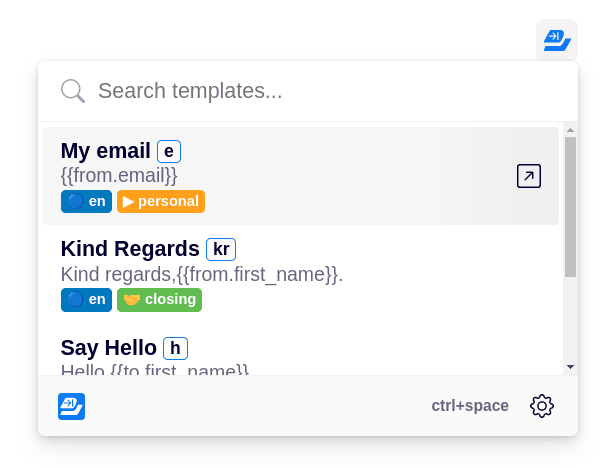Click the scrollbar up arrow
Screen dimensions: 605x468
click(570, 130)
